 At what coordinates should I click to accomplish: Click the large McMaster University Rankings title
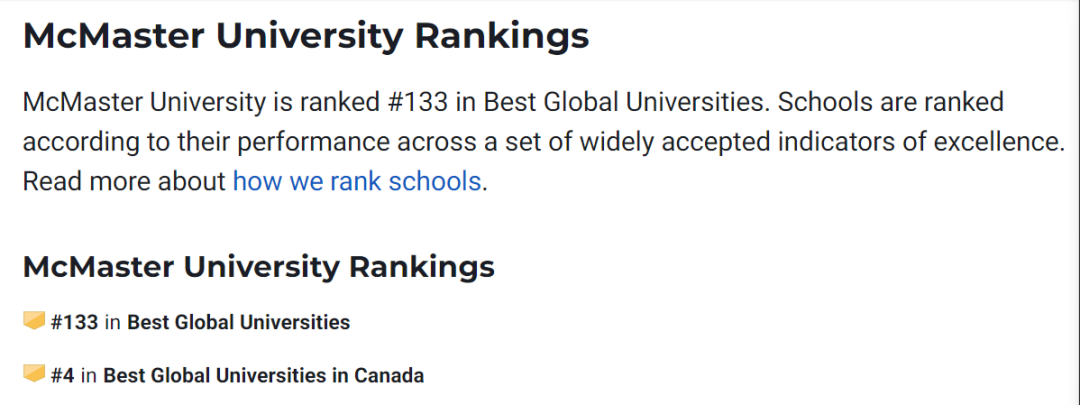pos(306,36)
